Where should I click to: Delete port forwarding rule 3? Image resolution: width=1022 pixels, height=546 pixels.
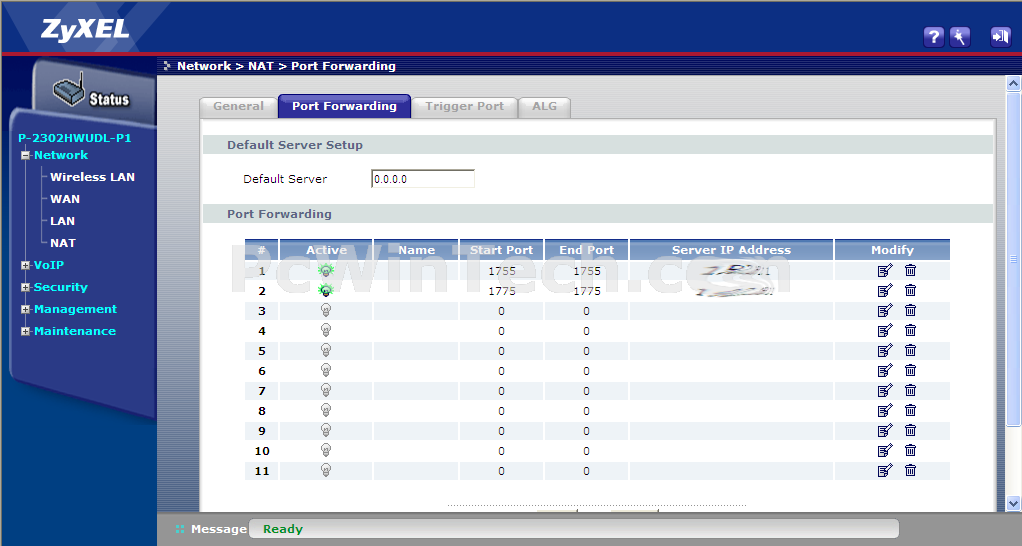[911, 310]
